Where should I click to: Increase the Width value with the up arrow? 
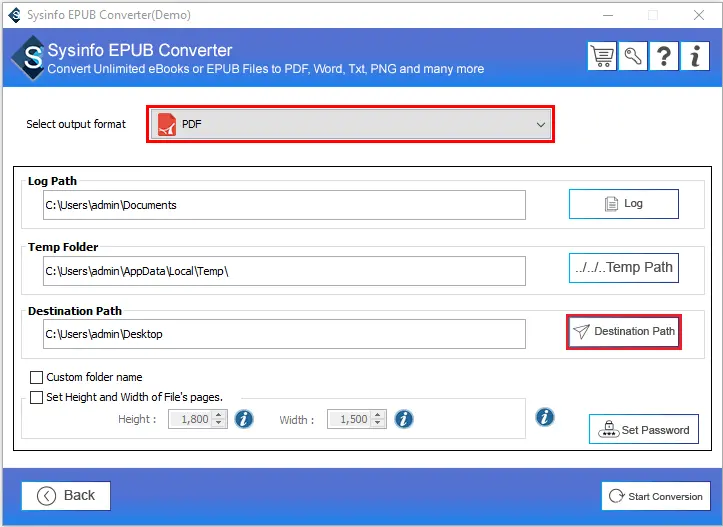click(x=378, y=415)
